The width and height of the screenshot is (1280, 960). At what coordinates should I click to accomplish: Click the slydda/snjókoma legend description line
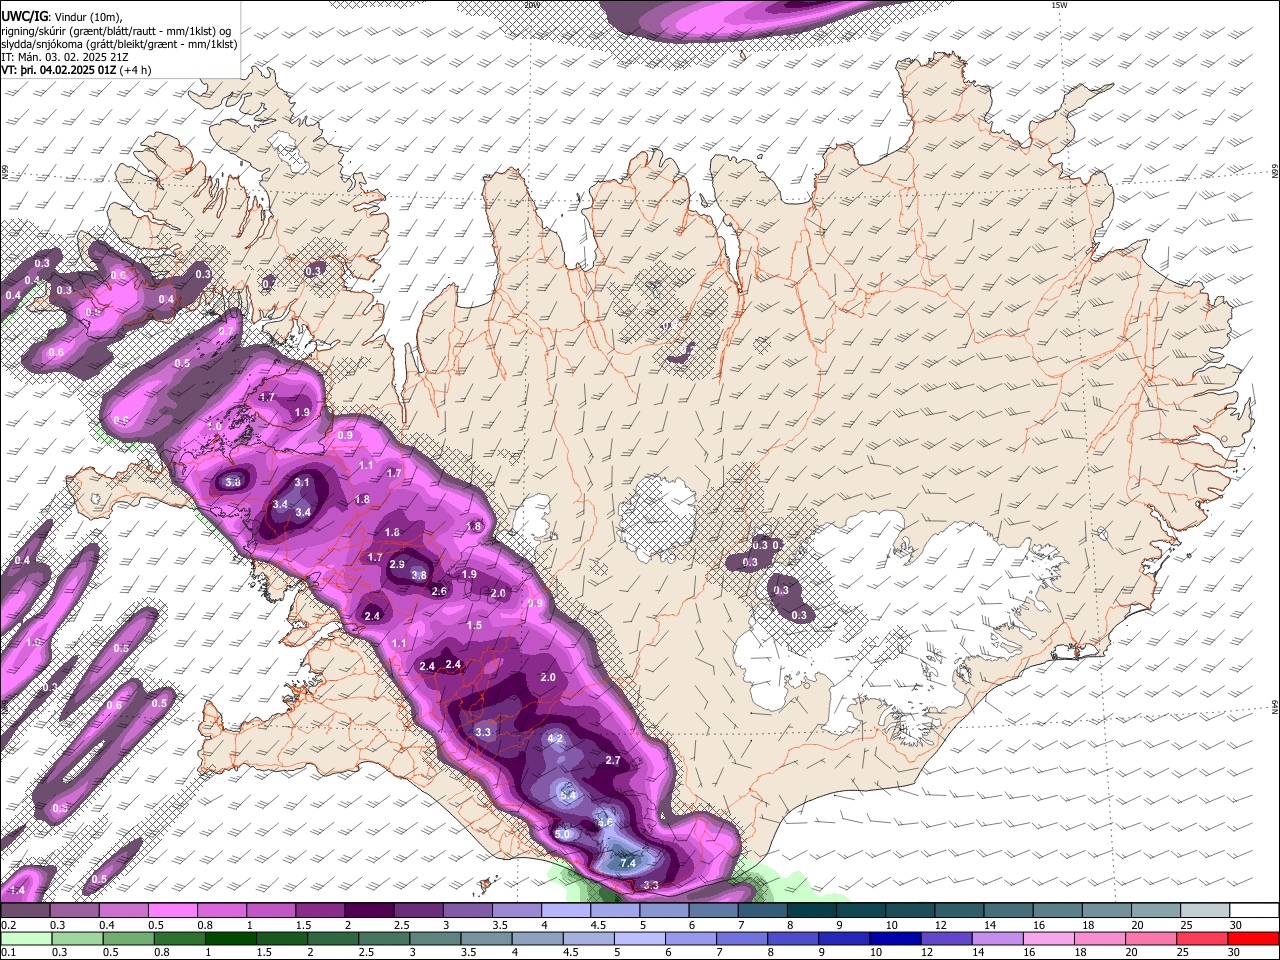point(119,44)
